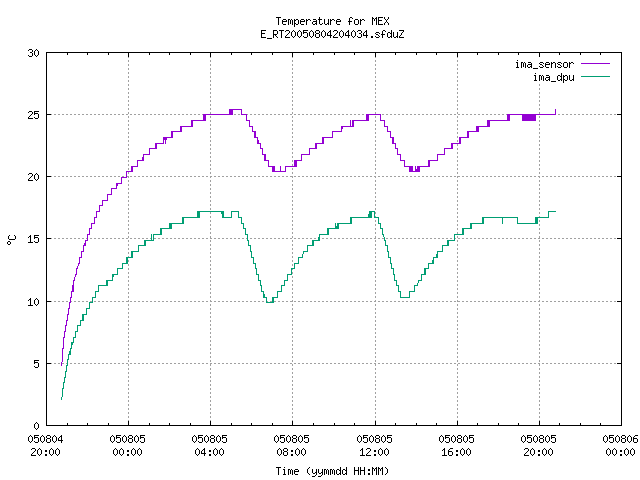Click the x-axis label 050805 00:00
Viewport: 640px width, 480px height.
pyautogui.click(x=127, y=446)
